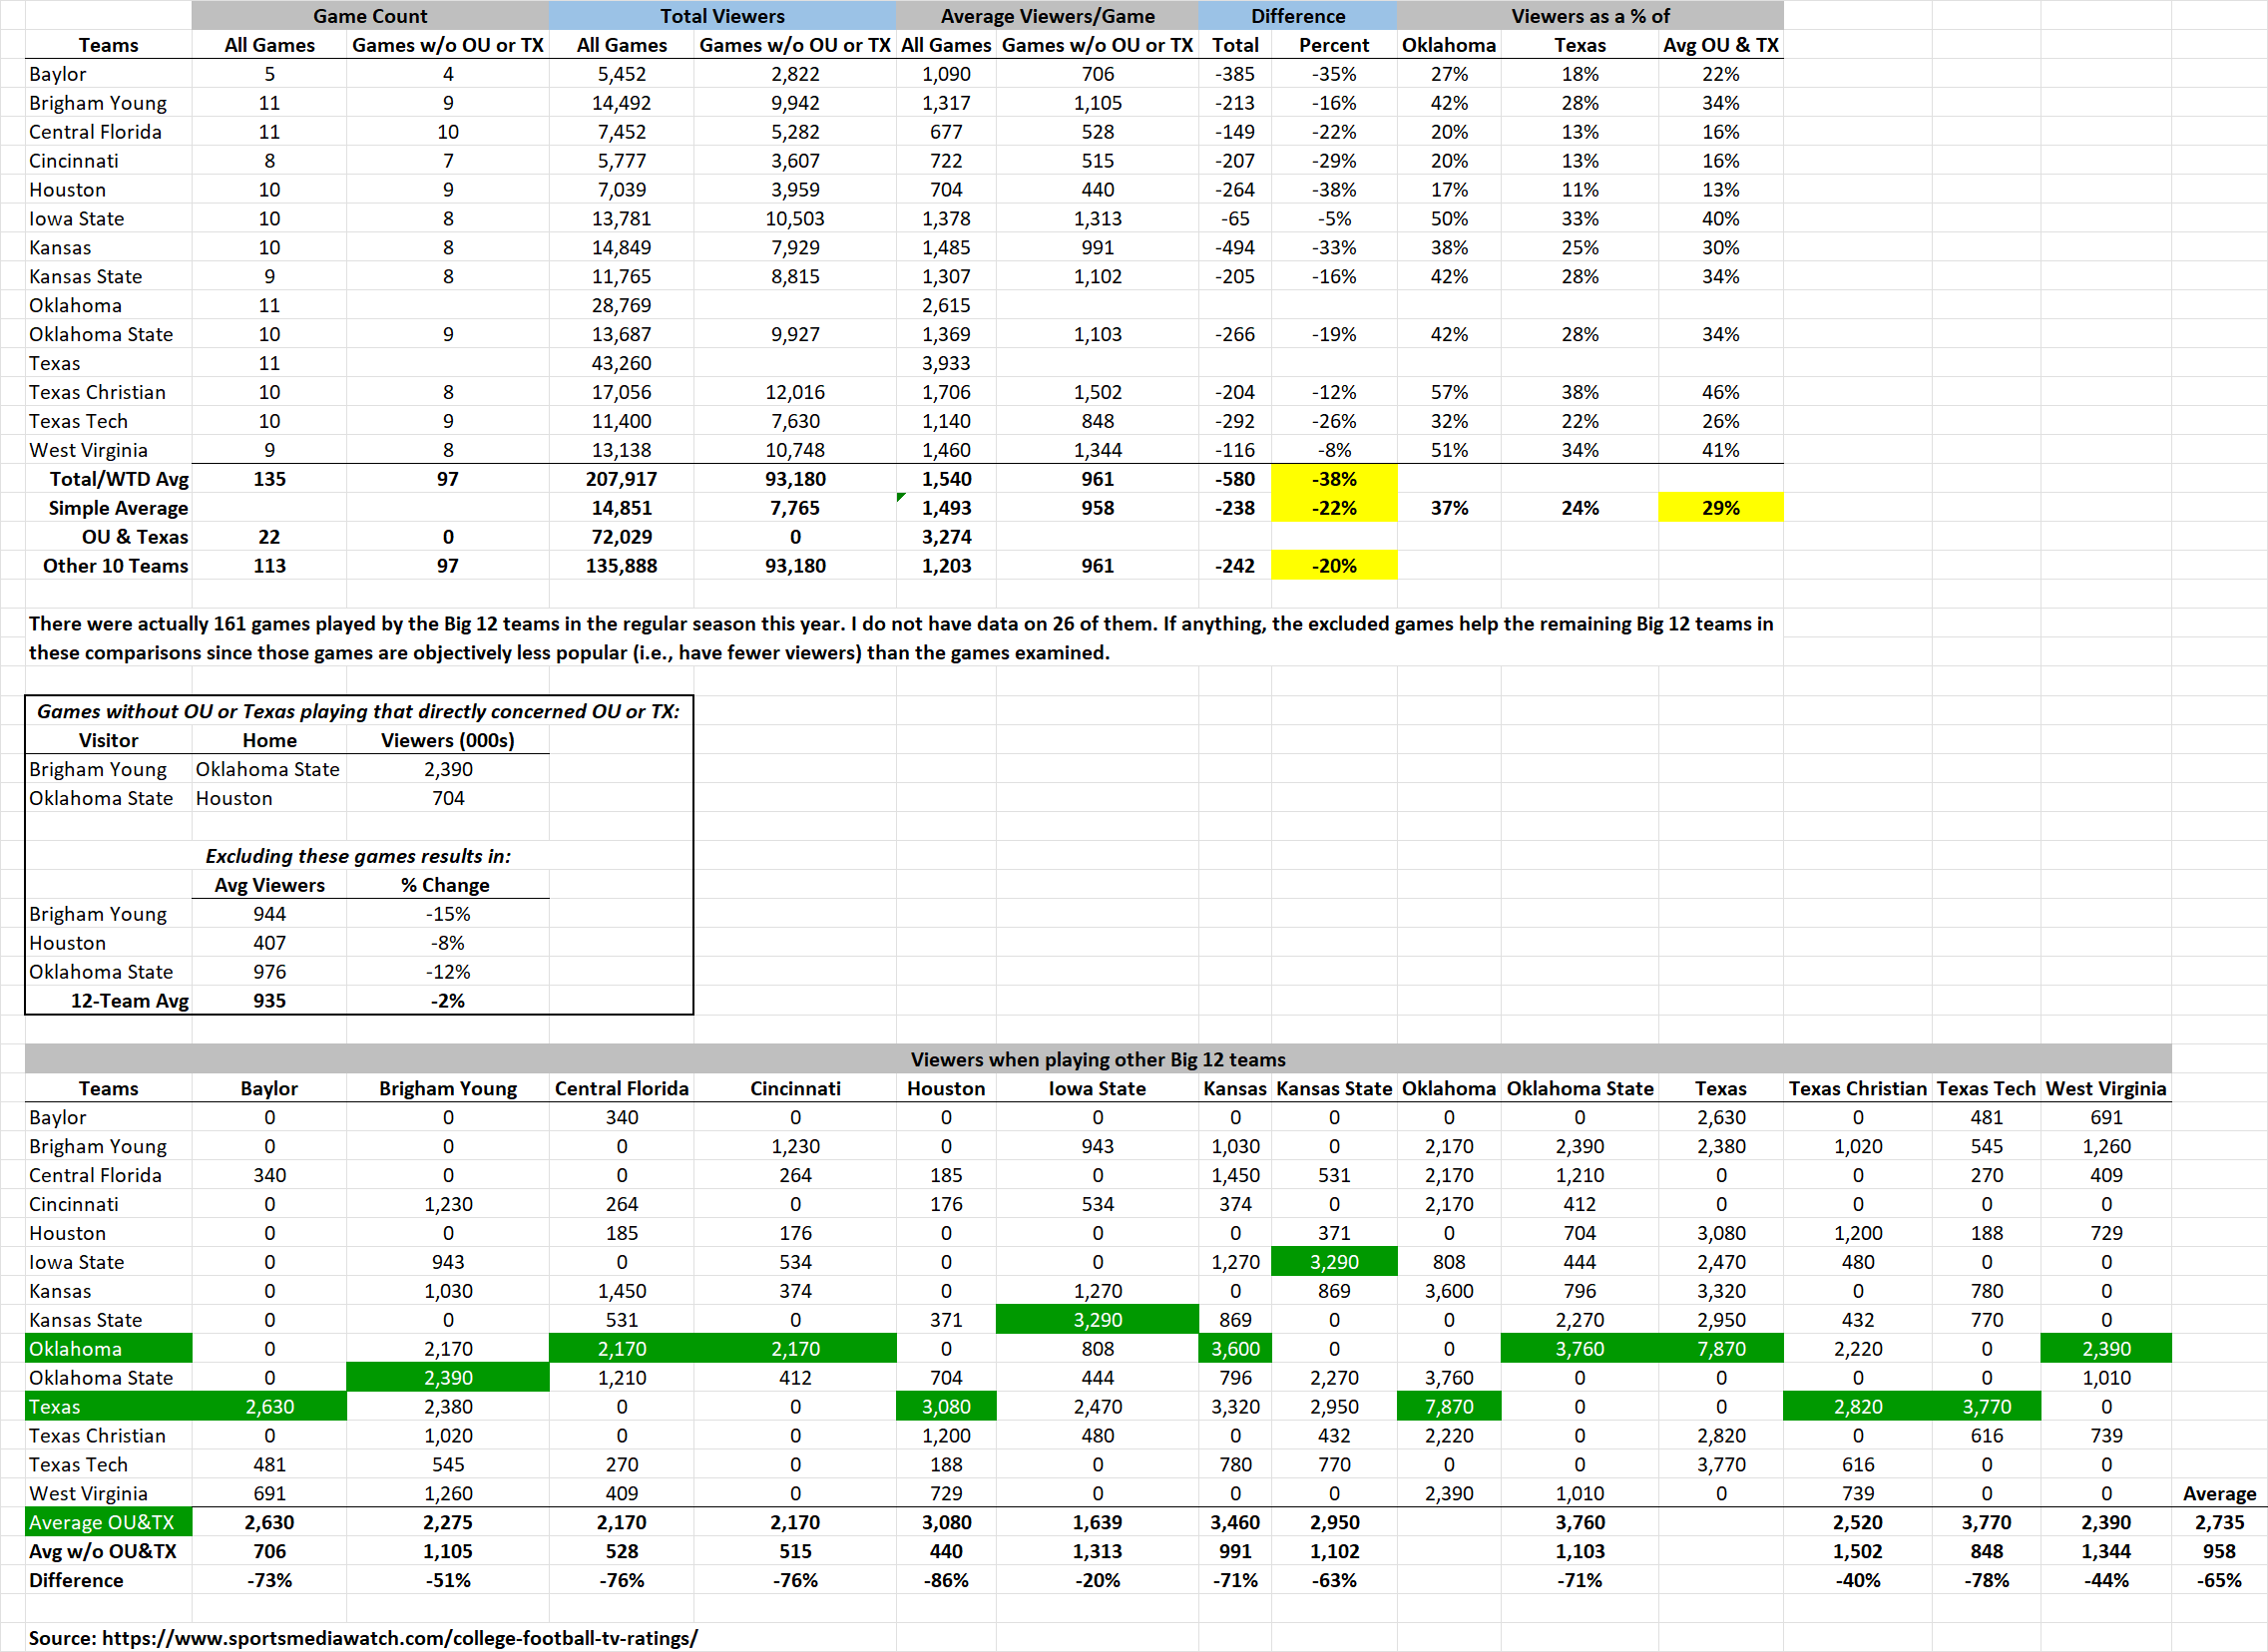Select green 3,290 cell in Iowa State row
Viewport: 2268px width, 1652px height.
point(1334,1262)
